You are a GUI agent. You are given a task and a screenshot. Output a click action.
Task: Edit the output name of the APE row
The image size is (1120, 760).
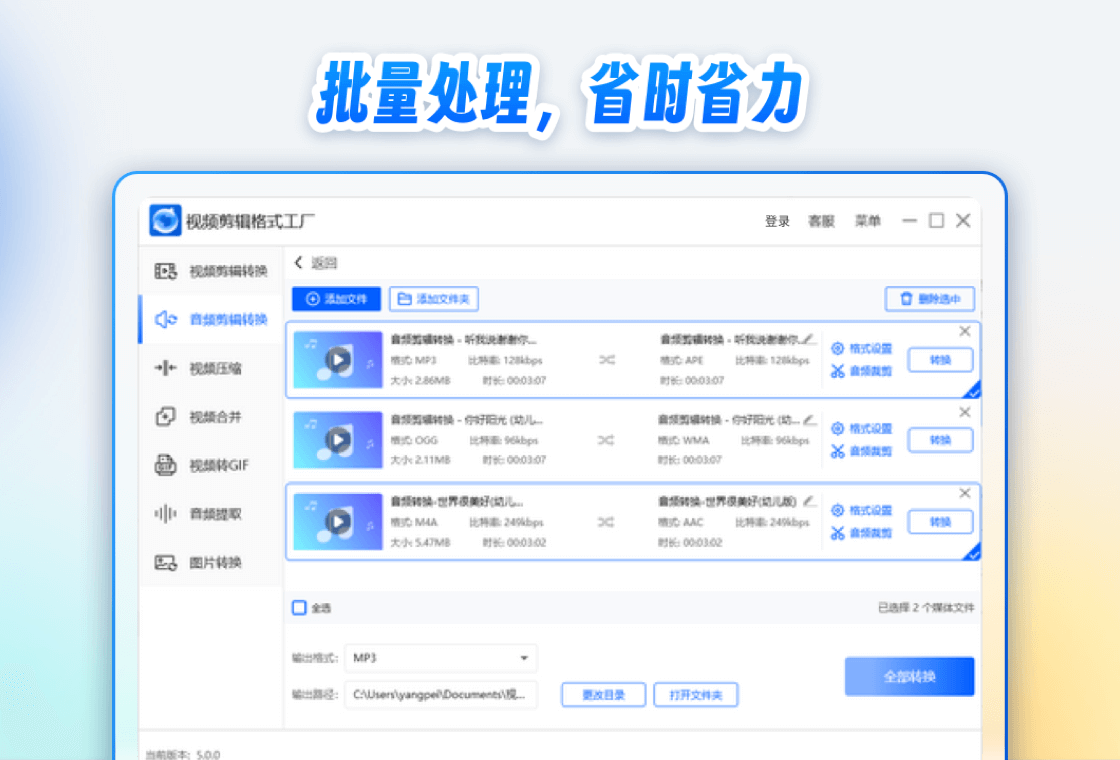[x=809, y=339]
